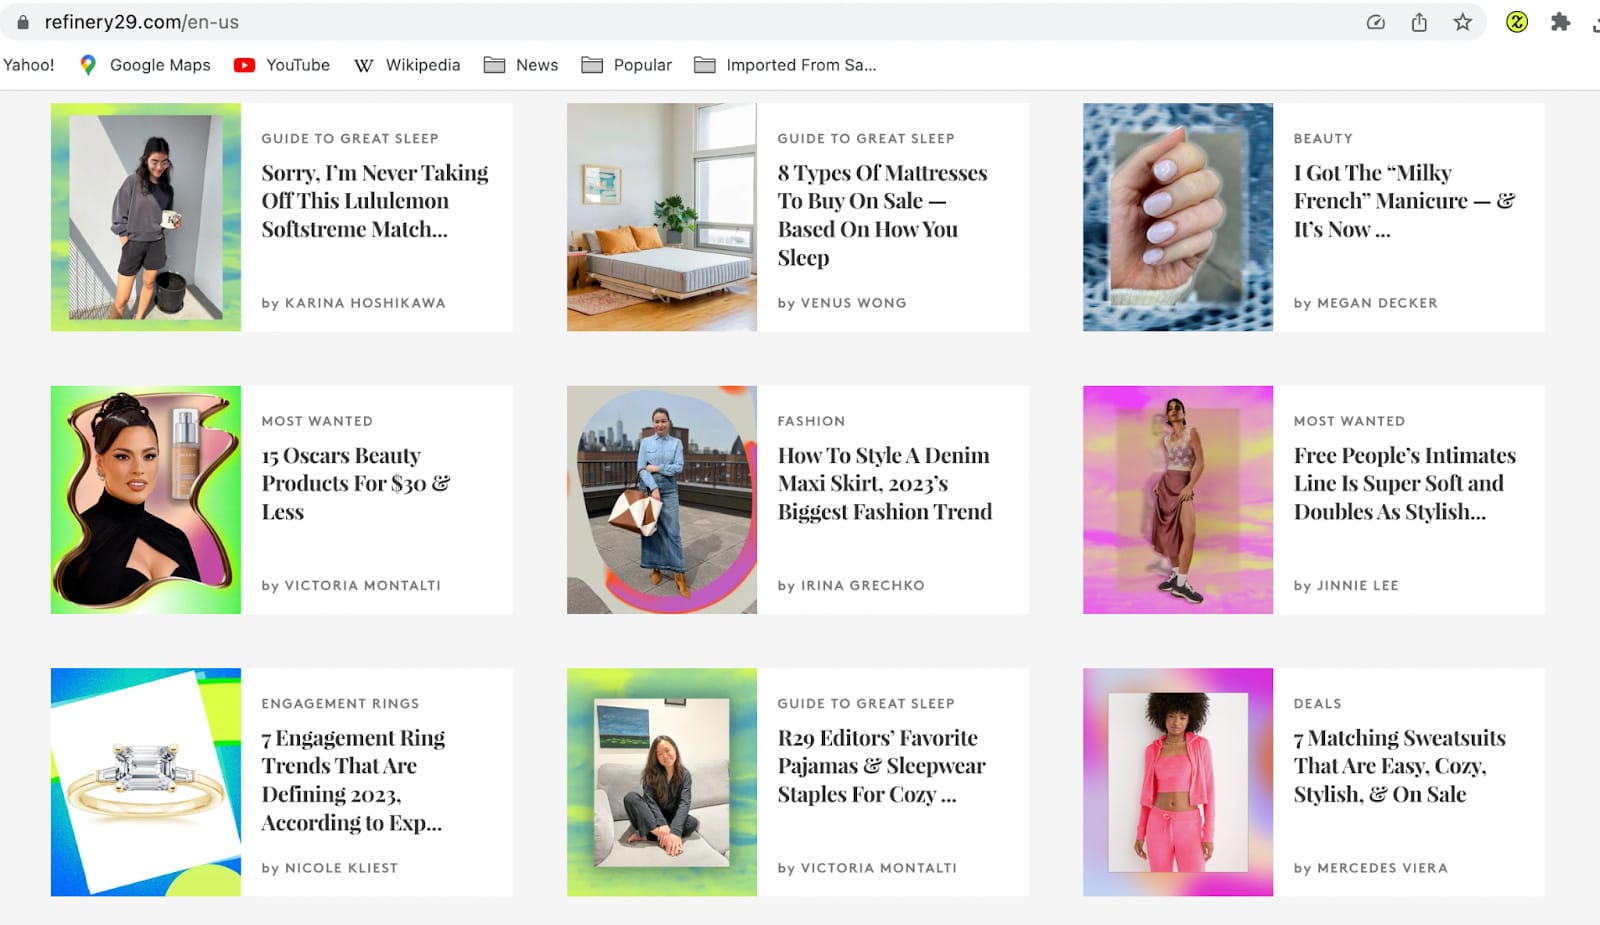Viewport: 1600px width, 925px height.
Task: Open the pajamas and sleepwear photo thumbnail
Action: (x=662, y=782)
